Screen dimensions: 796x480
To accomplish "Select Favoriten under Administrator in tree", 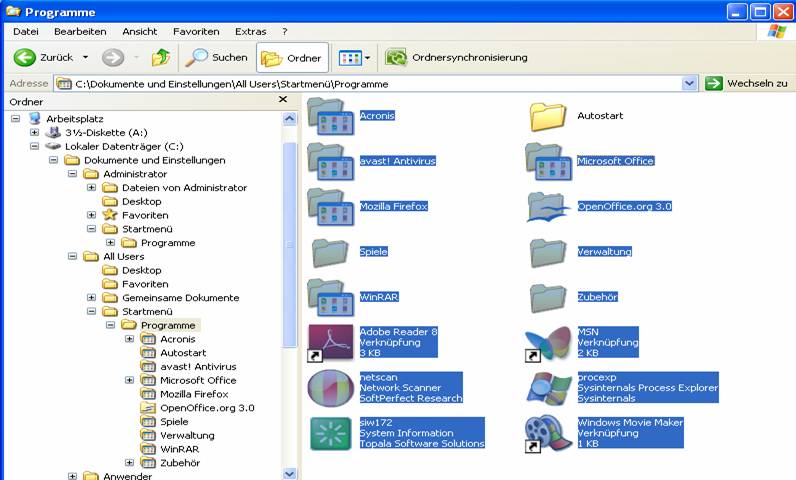I will [x=145, y=216].
